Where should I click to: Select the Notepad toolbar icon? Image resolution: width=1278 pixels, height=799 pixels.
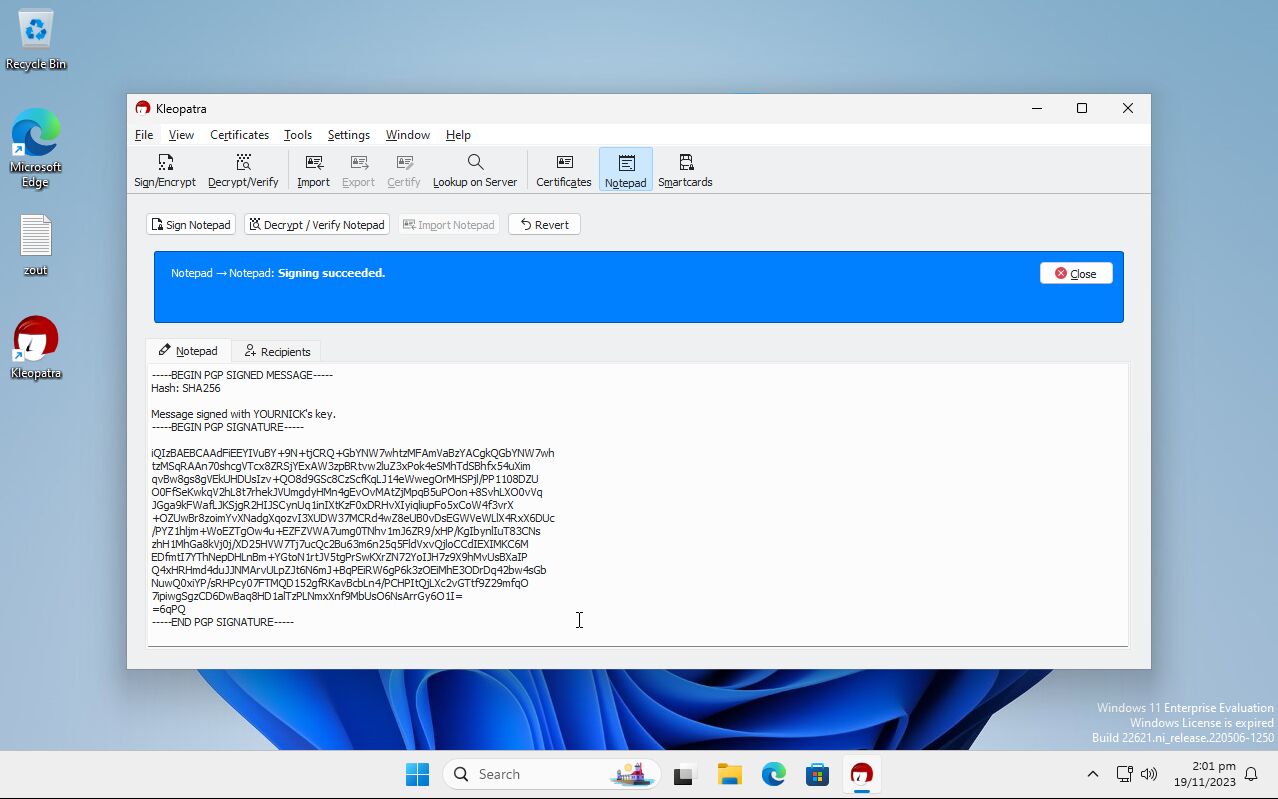(625, 170)
